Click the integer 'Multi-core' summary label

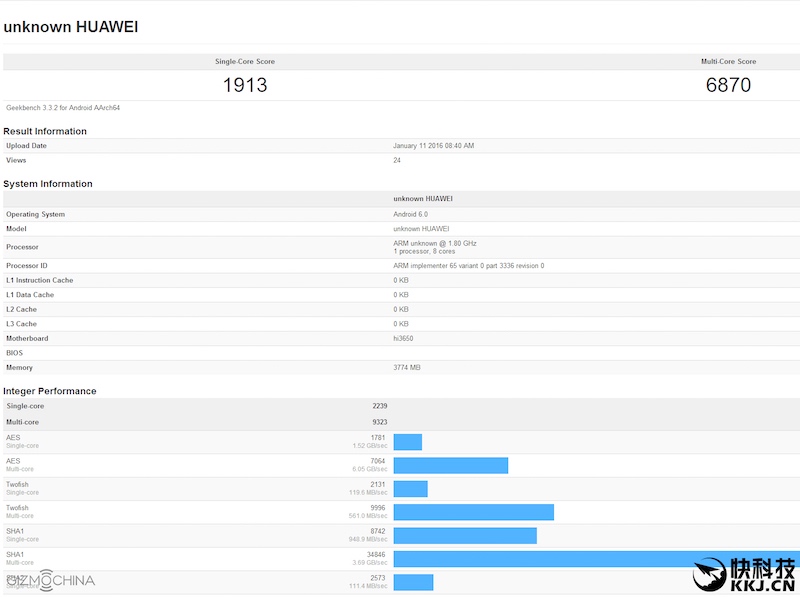(x=22, y=422)
